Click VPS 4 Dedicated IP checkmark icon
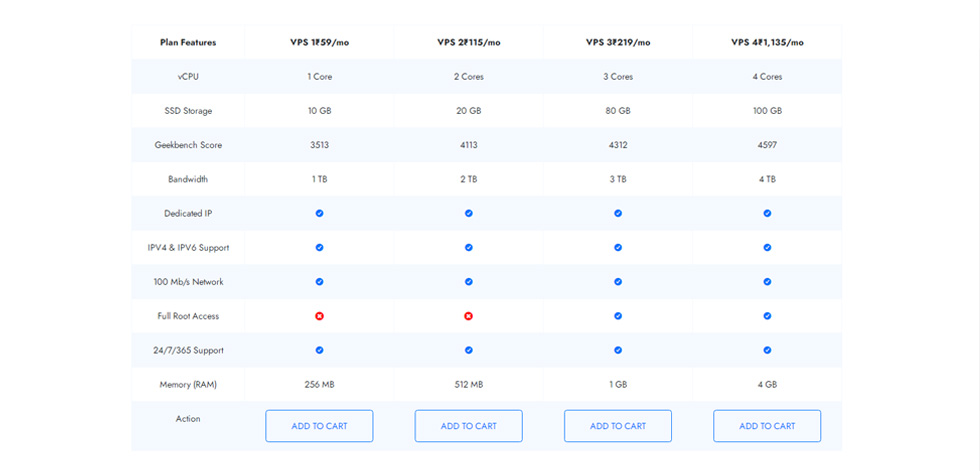 tap(768, 214)
